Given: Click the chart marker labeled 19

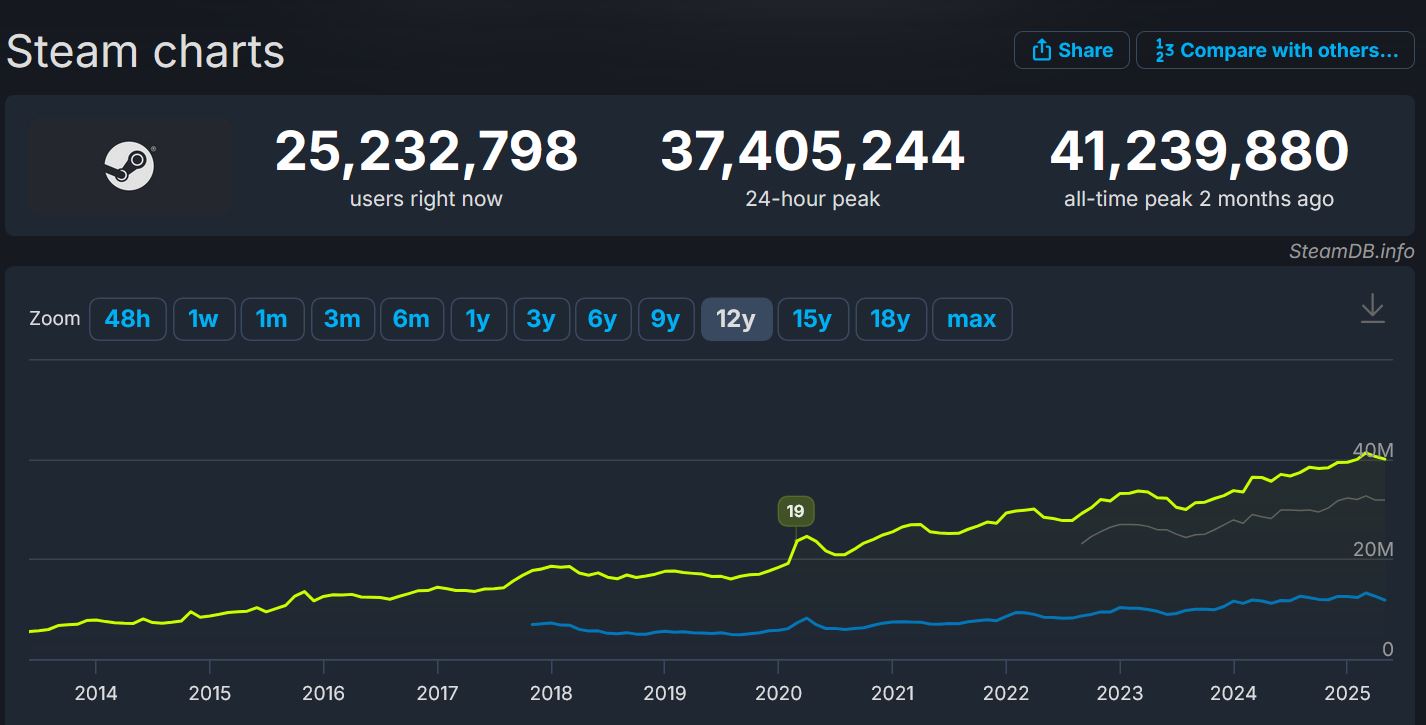Looking at the screenshot, I should tap(795, 511).
